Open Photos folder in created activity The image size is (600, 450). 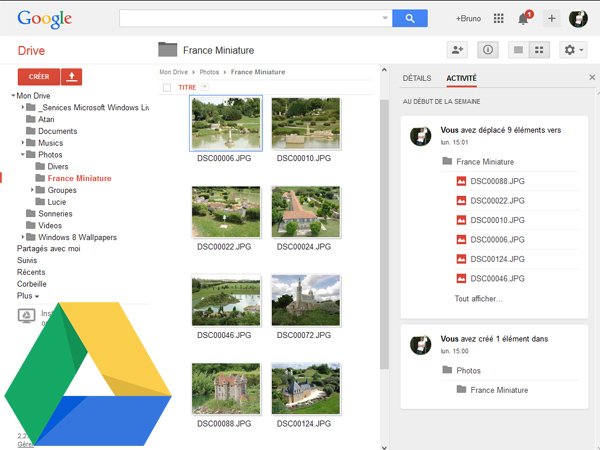coord(461,370)
